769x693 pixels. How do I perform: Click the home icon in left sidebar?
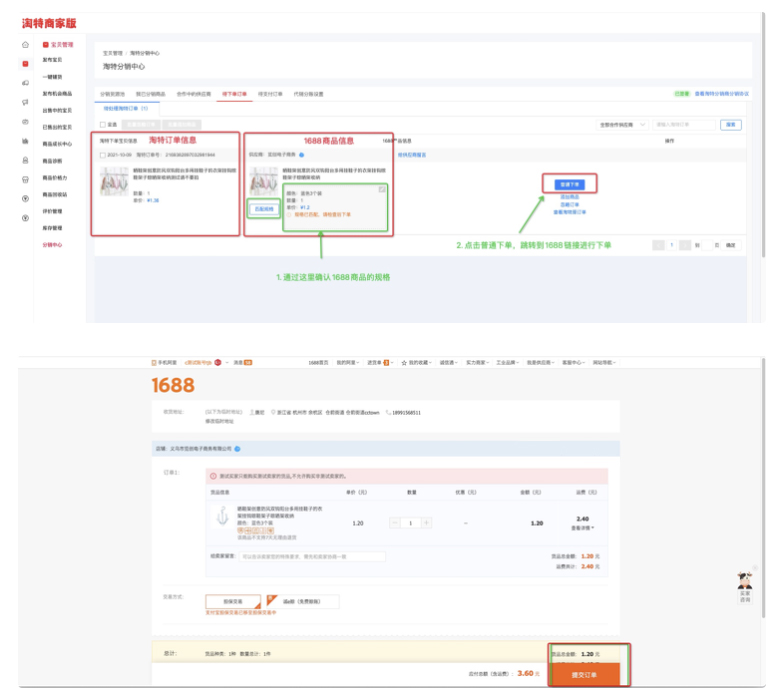(x=26, y=45)
